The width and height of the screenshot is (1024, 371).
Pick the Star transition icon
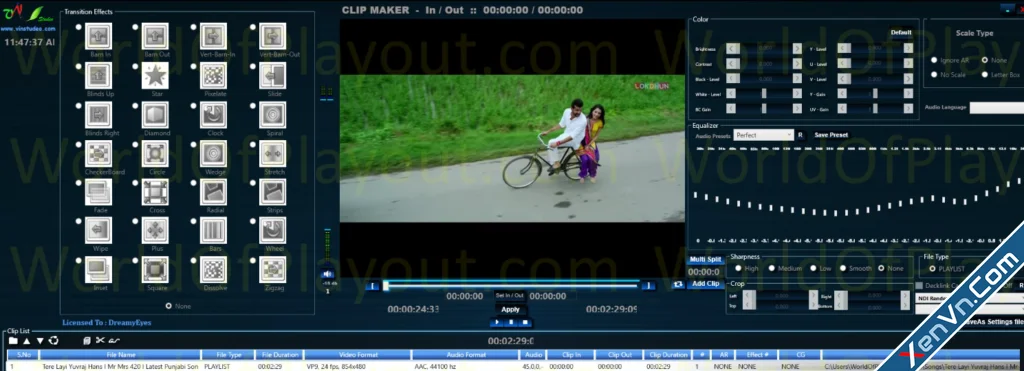click(155, 76)
